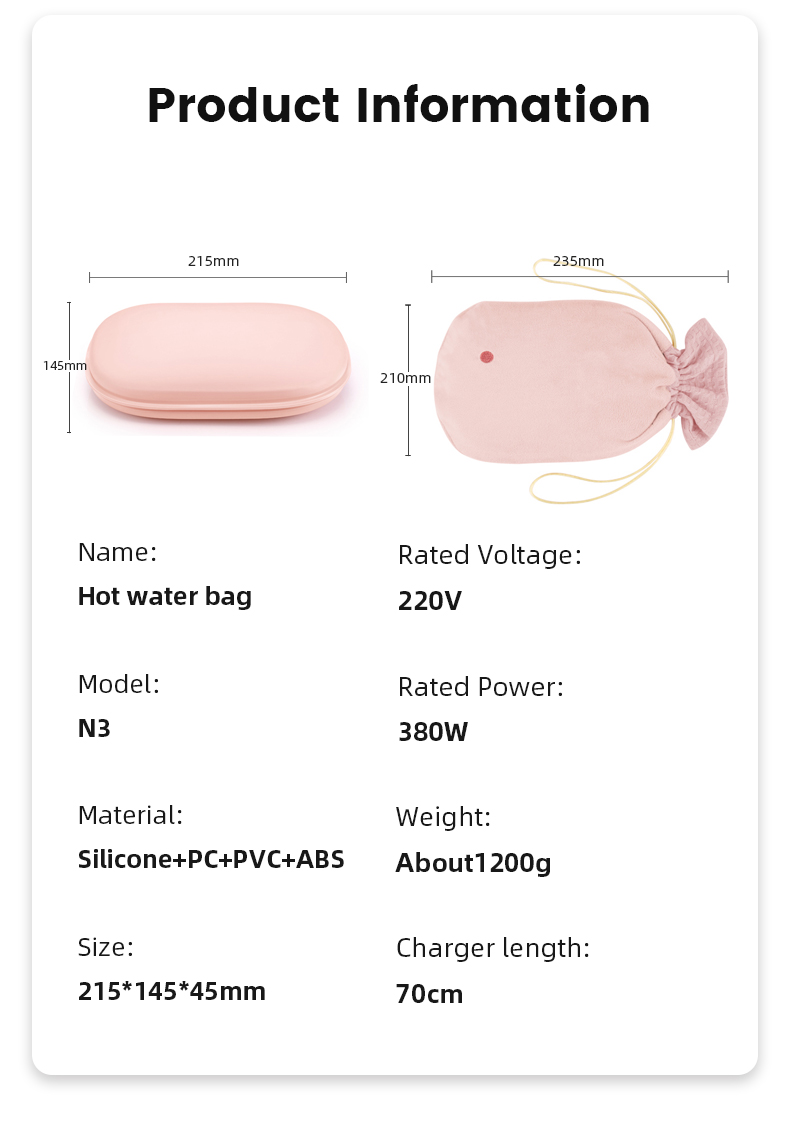The image size is (790, 1146).
Task: Click the 235mm pouch width label
Action: point(578,261)
